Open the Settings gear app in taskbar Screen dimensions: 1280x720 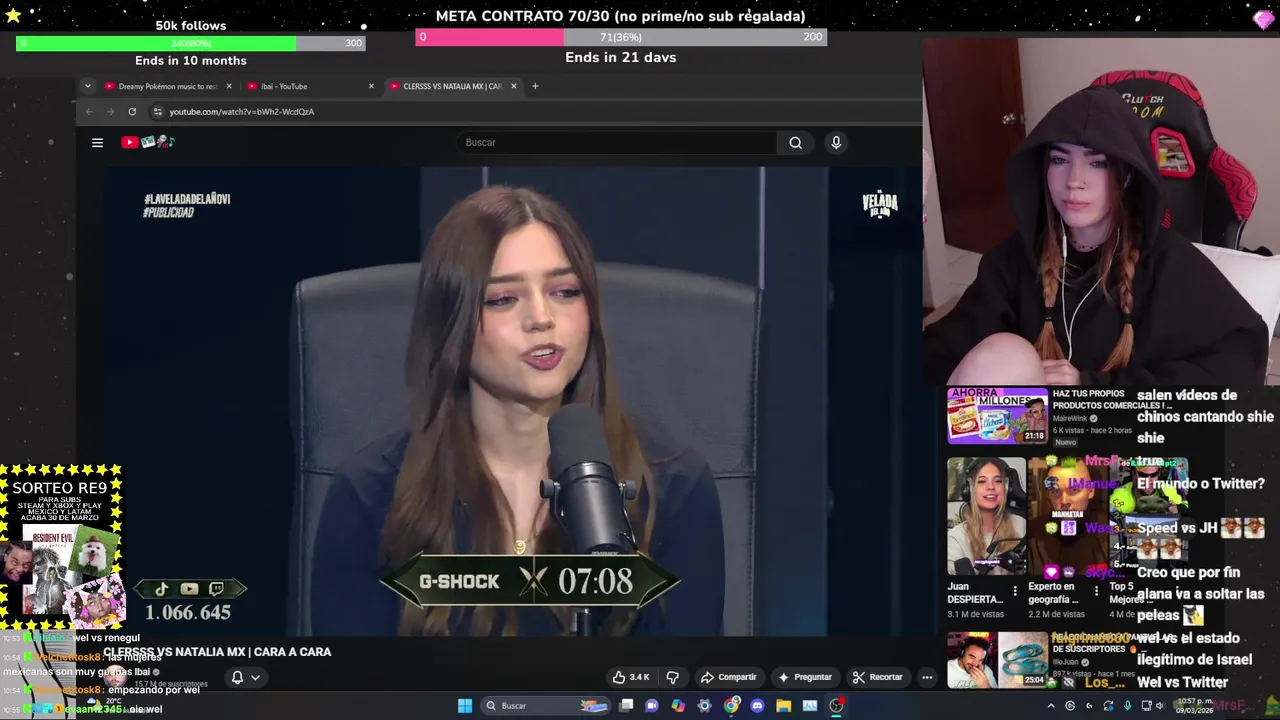pyautogui.click(x=704, y=705)
